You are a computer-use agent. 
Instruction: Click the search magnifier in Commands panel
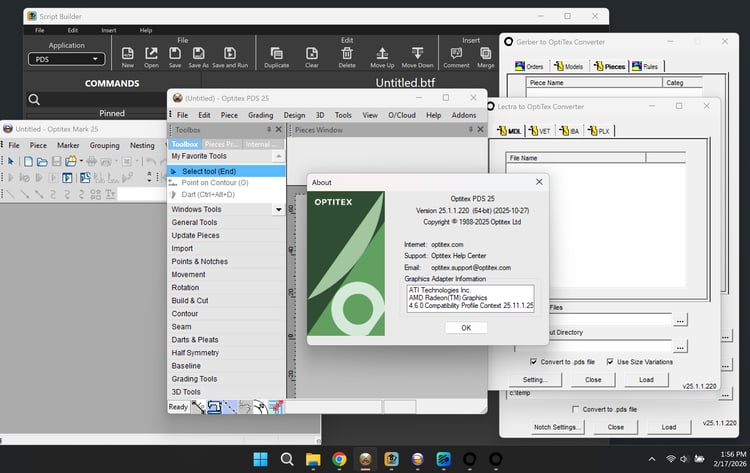click(34, 99)
